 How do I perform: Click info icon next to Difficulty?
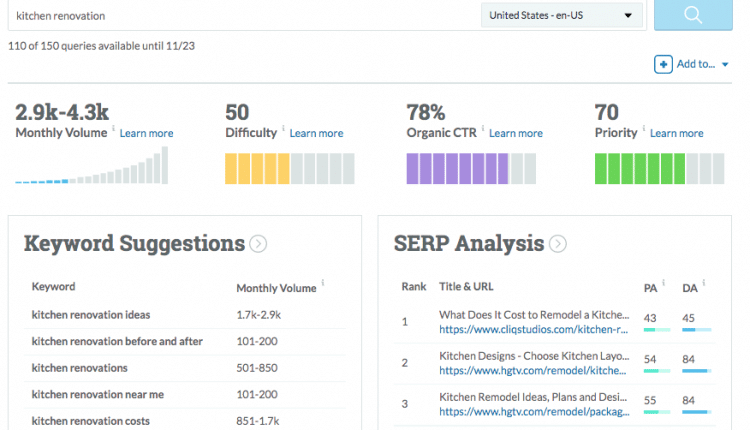pyautogui.click(x=283, y=128)
